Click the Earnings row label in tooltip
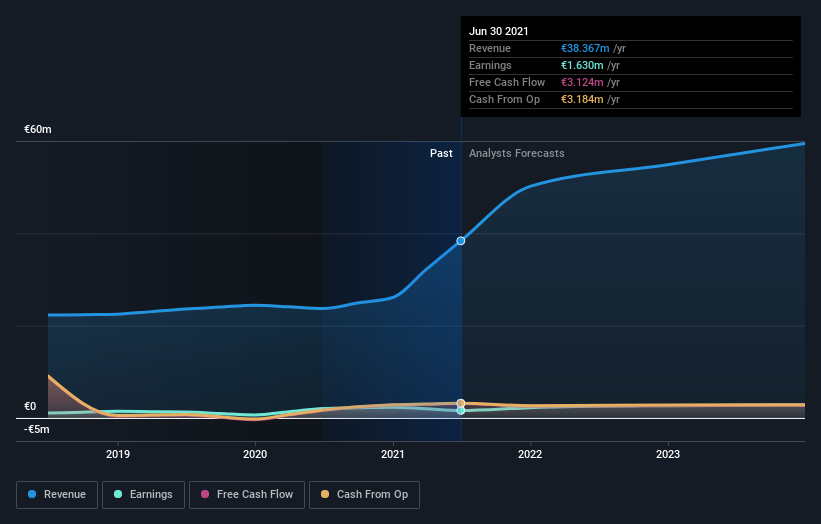The height and width of the screenshot is (524, 821). 490,65
